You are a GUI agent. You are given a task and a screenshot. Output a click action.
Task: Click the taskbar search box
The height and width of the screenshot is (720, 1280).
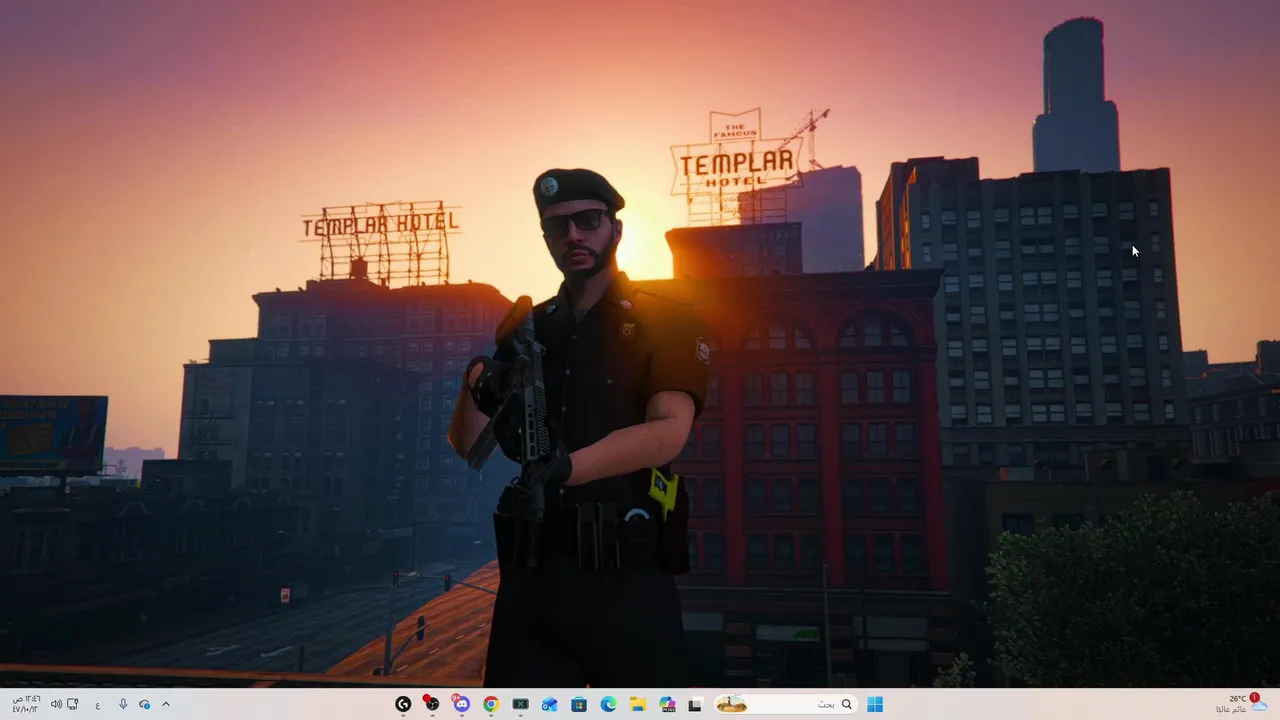coord(786,704)
